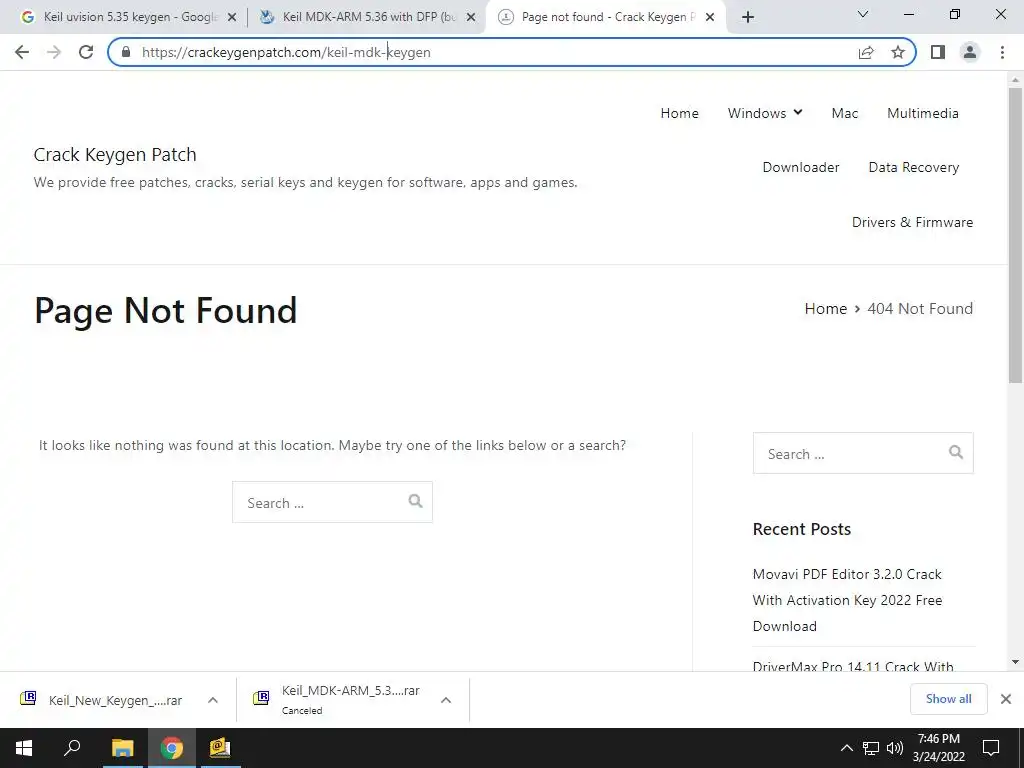
Task: Show hidden system tray icons
Action: click(846, 748)
